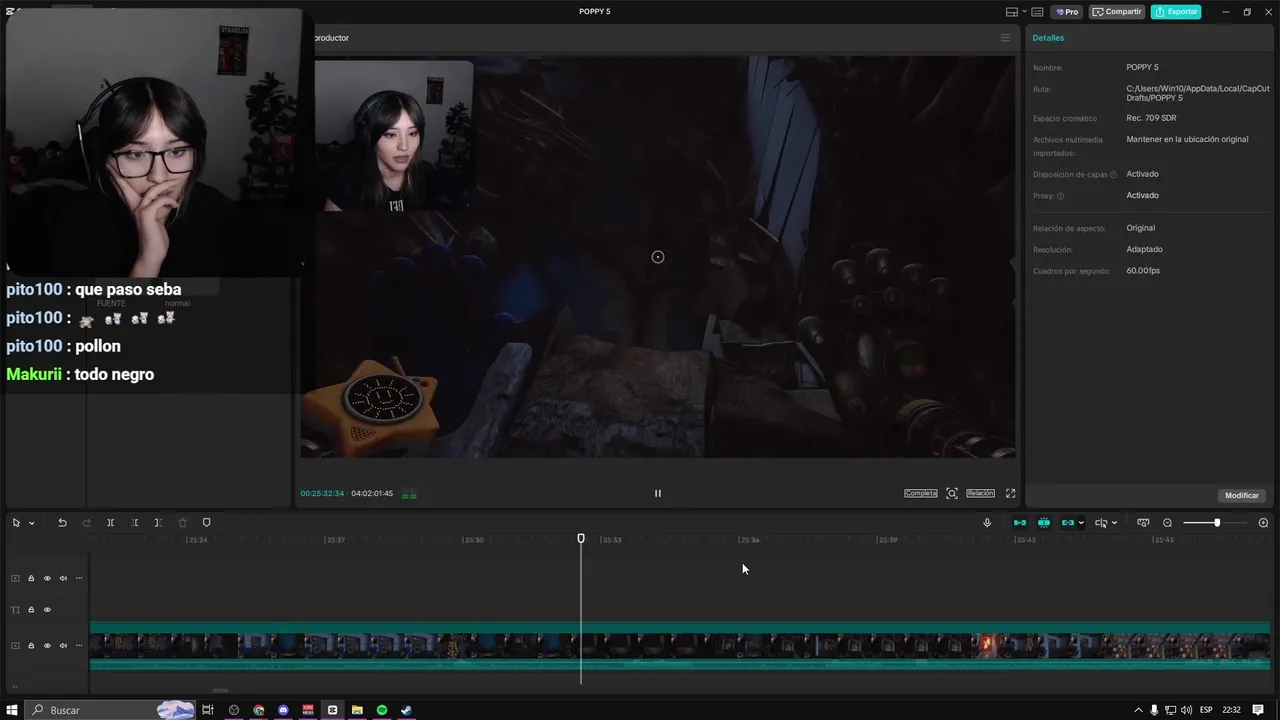1280x720 pixels.
Task: Delete the right side of the clip
Action: coord(158,523)
